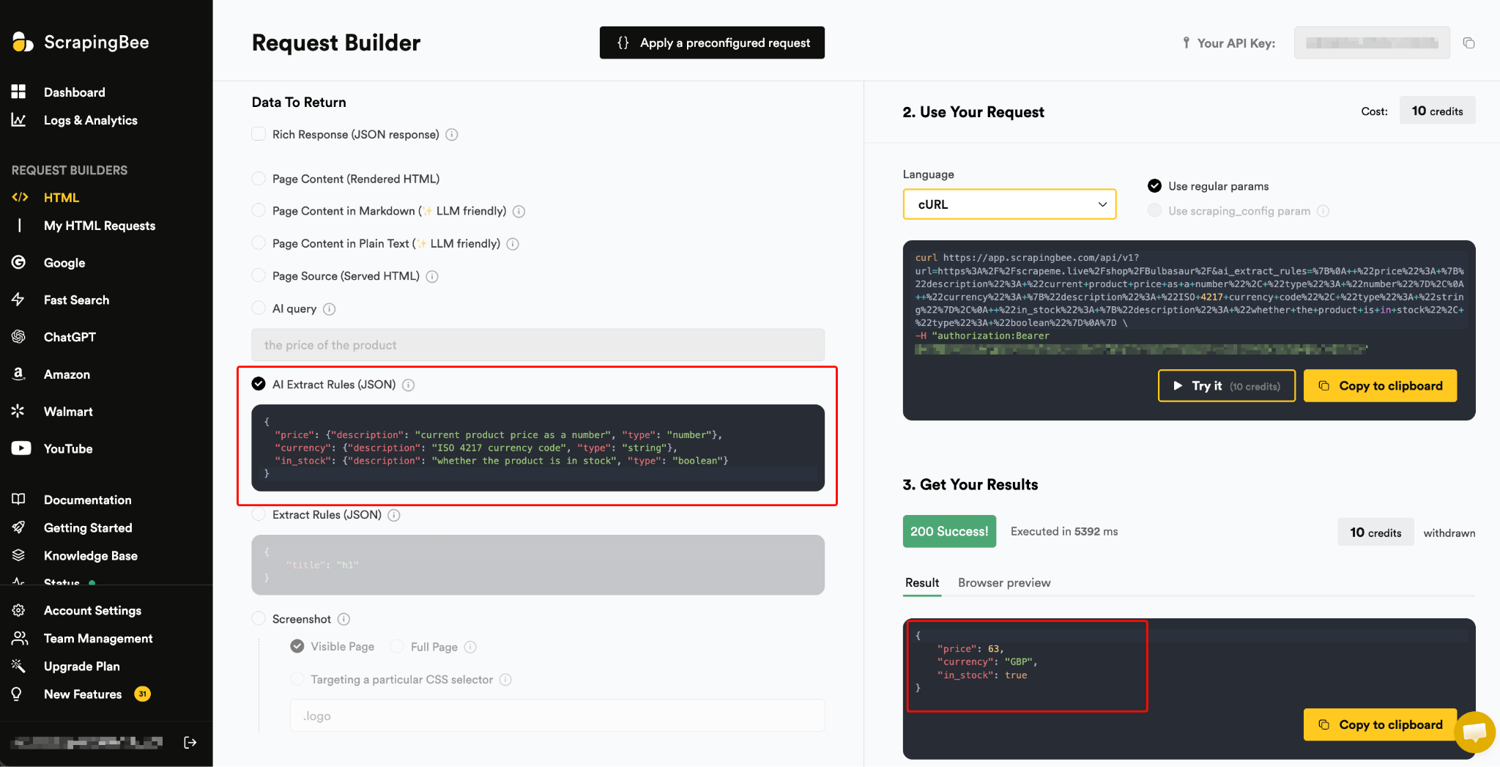Click info icon next to Rich Response
Screen dimensions: 1500x767
point(452,135)
